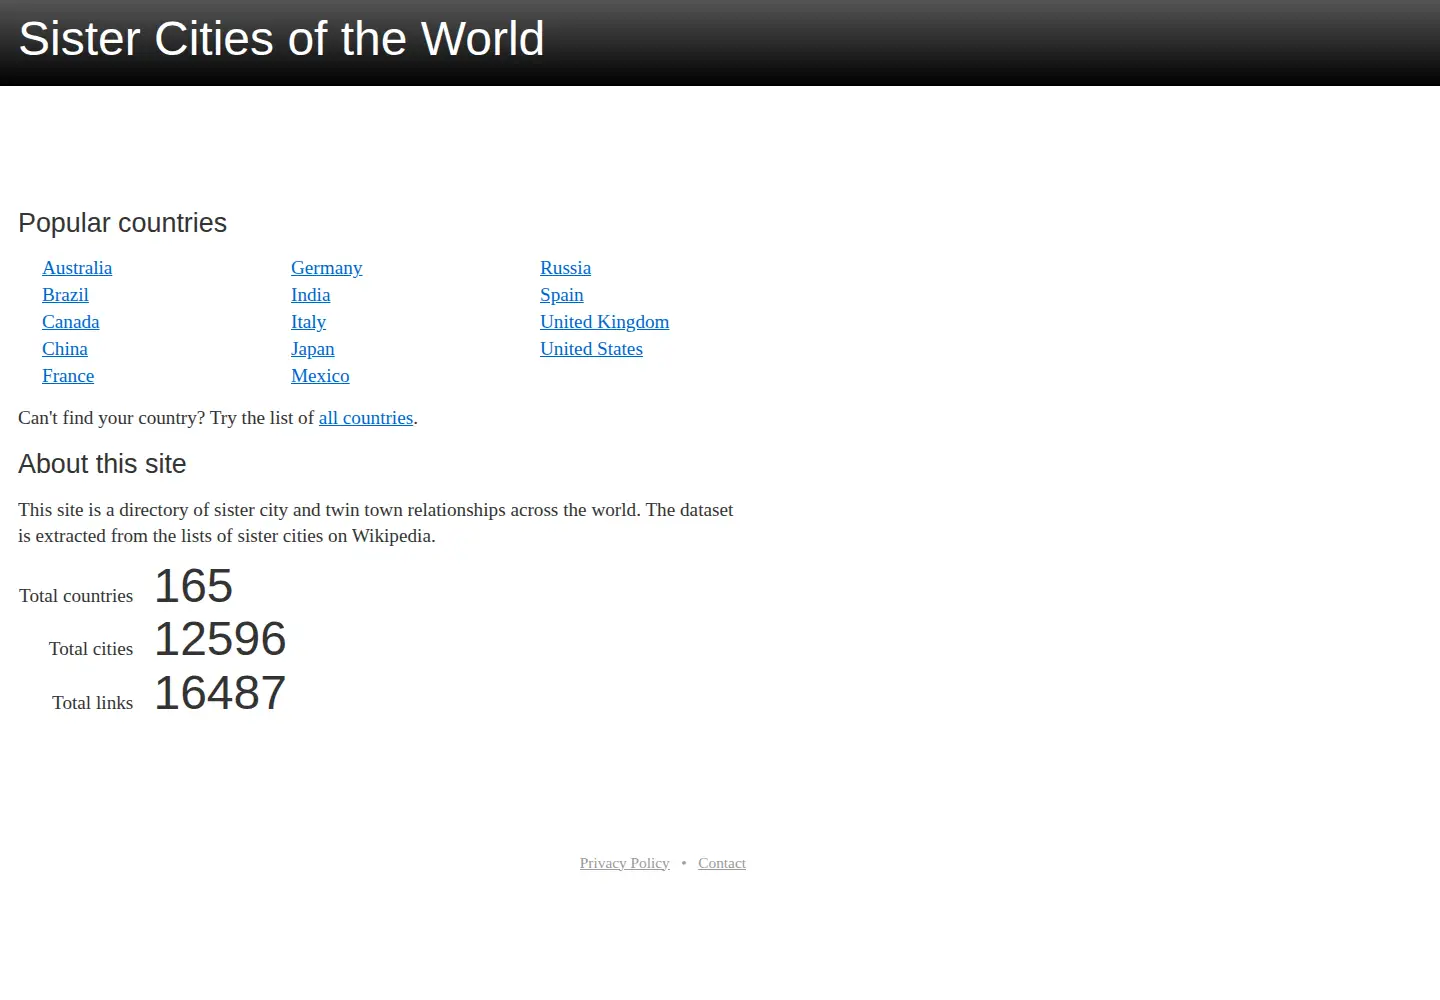Follow the 'all countries' link

[366, 418]
